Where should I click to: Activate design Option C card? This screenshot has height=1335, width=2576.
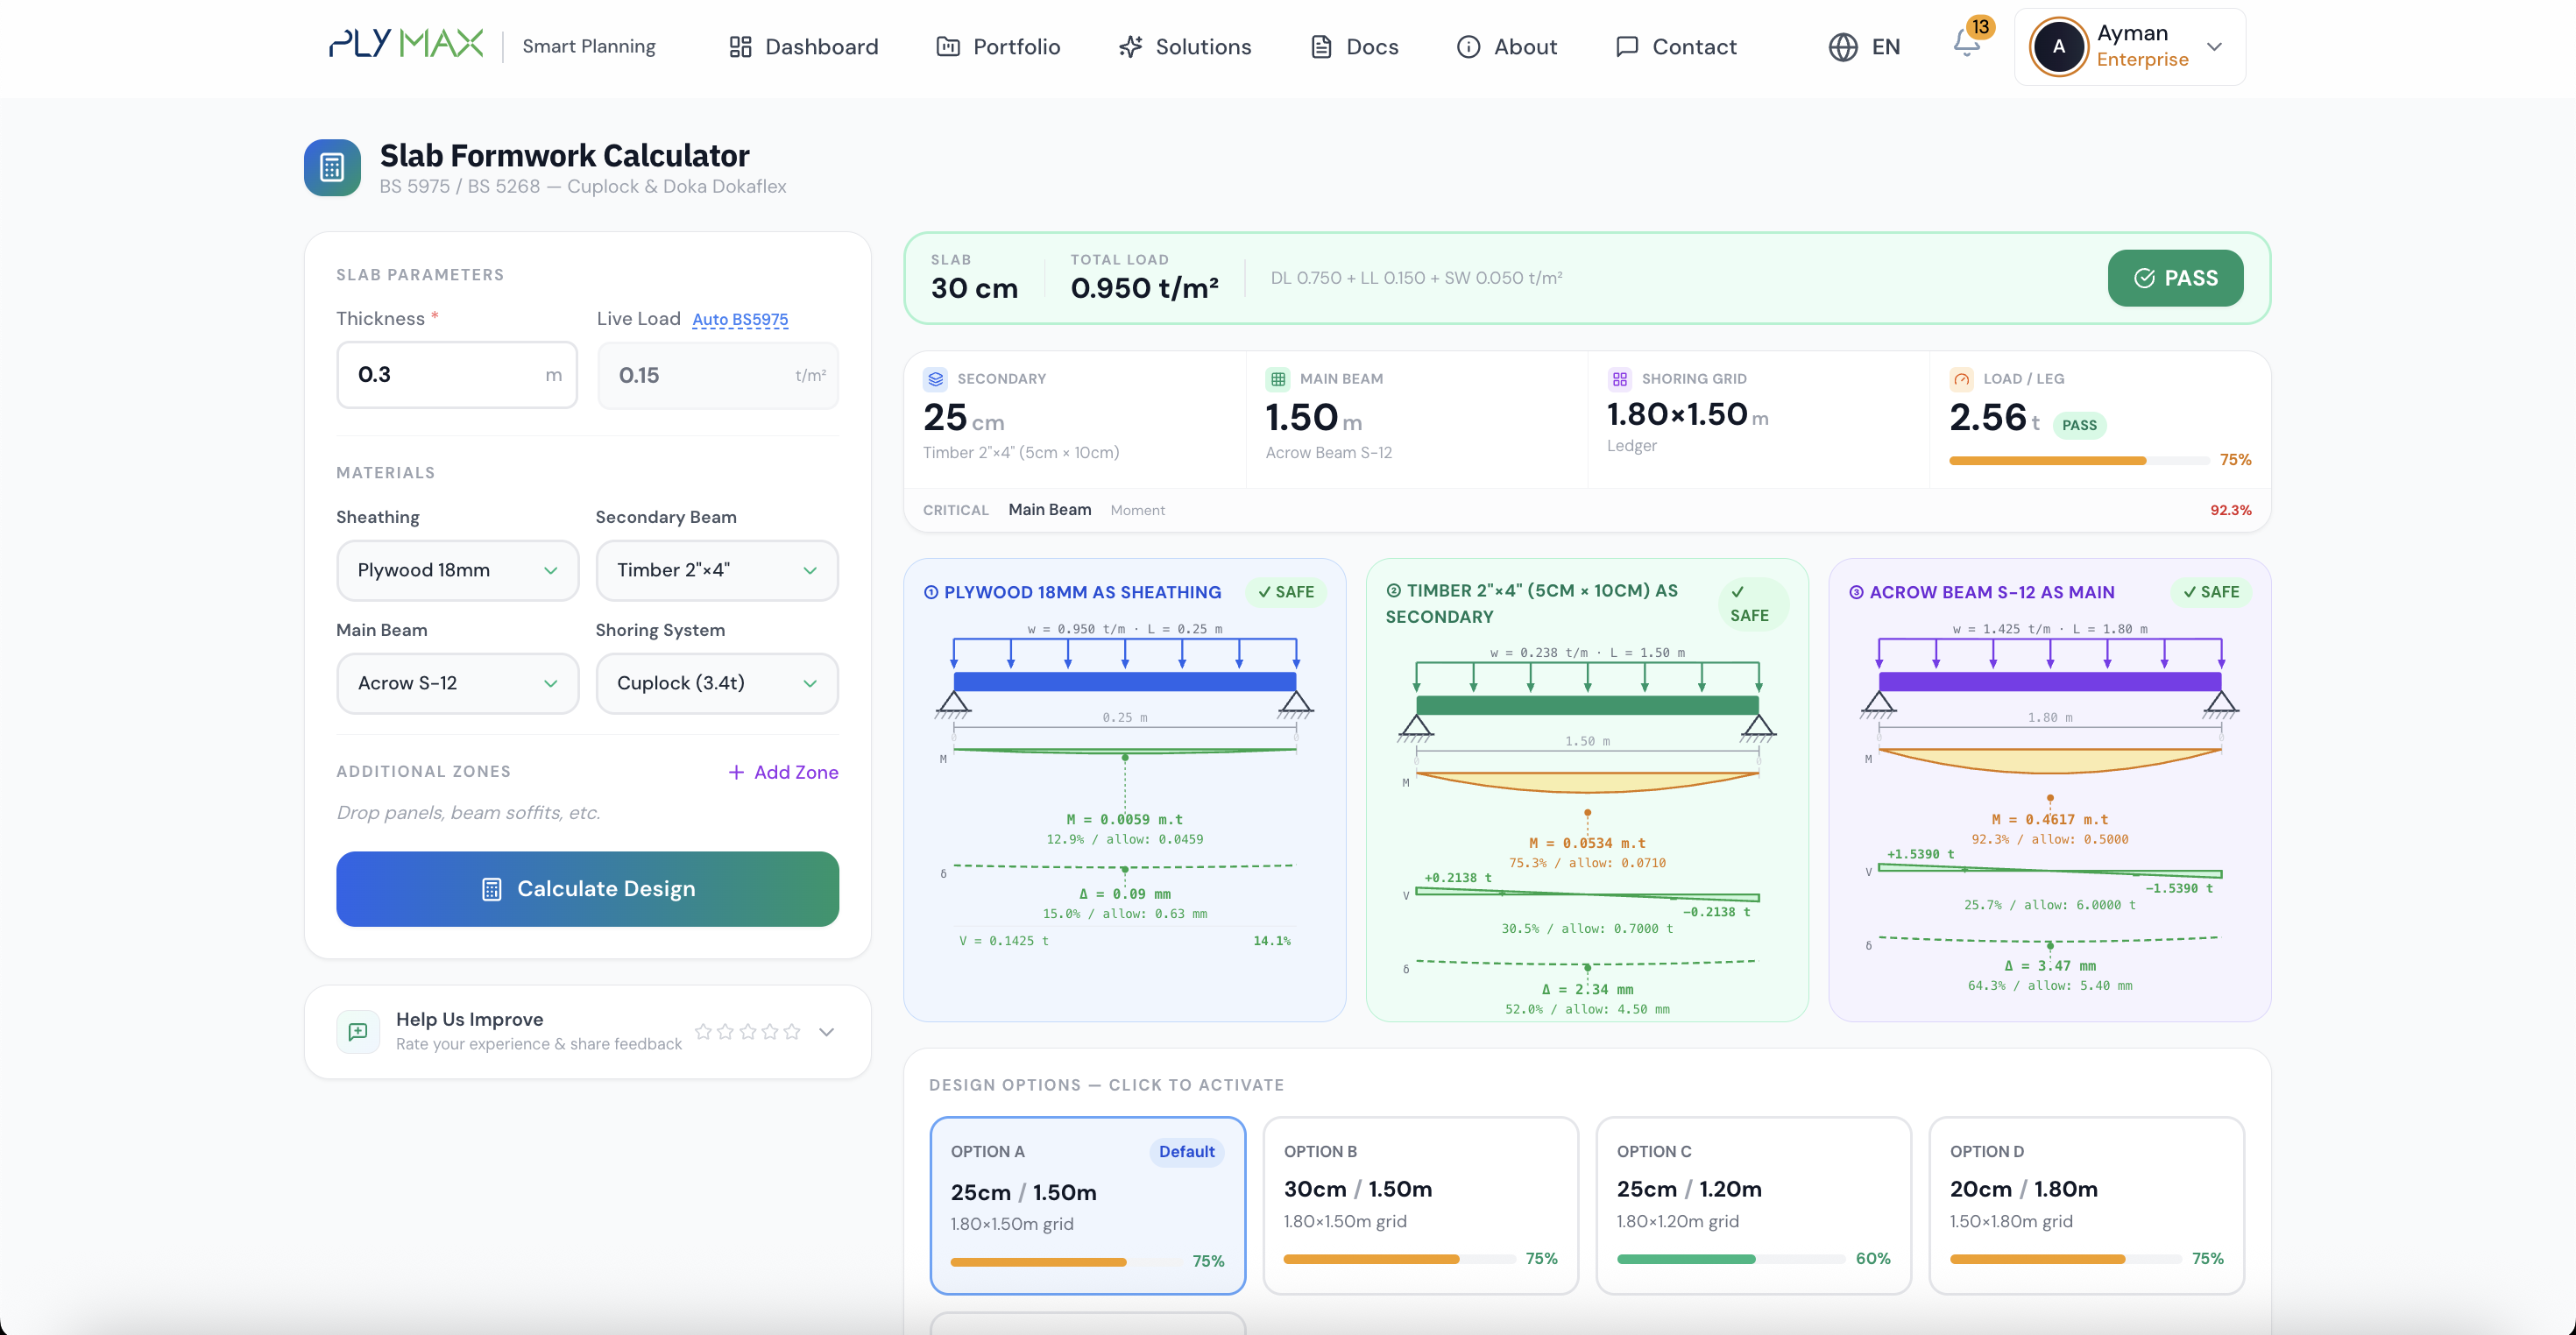[1753, 1204]
